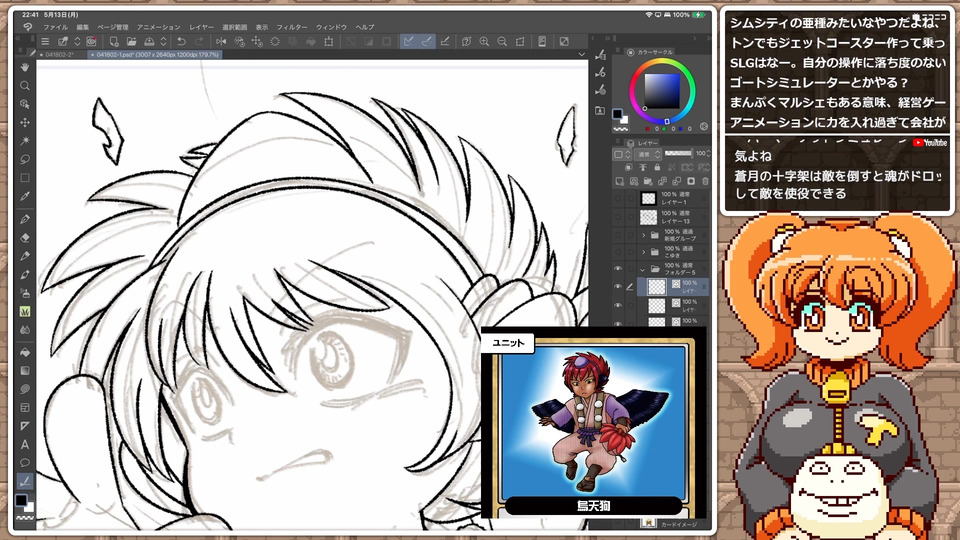Viewport: 960px width, 540px height.
Task: Select the Move layer tool
Action: pos(24,122)
